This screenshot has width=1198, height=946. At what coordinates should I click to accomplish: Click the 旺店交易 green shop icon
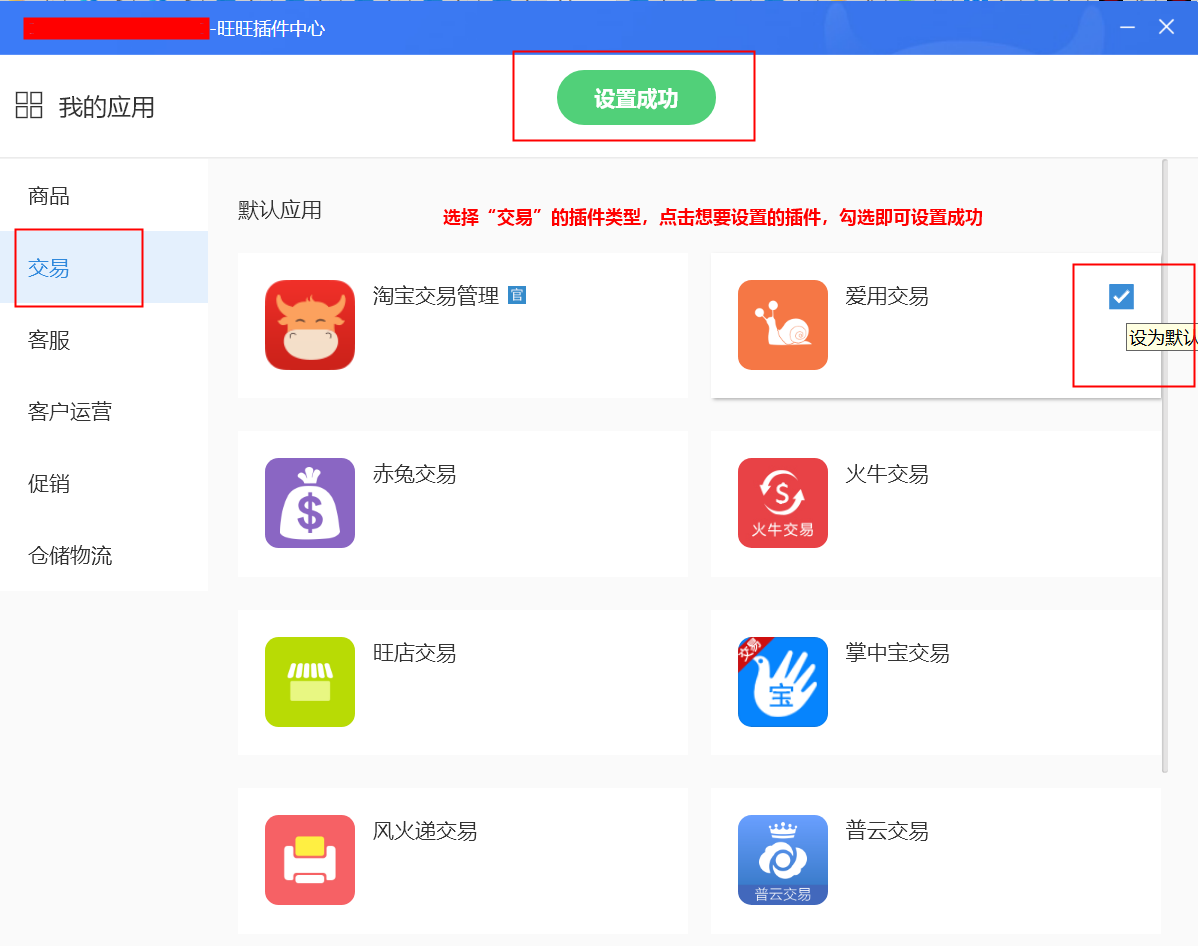point(310,682)
